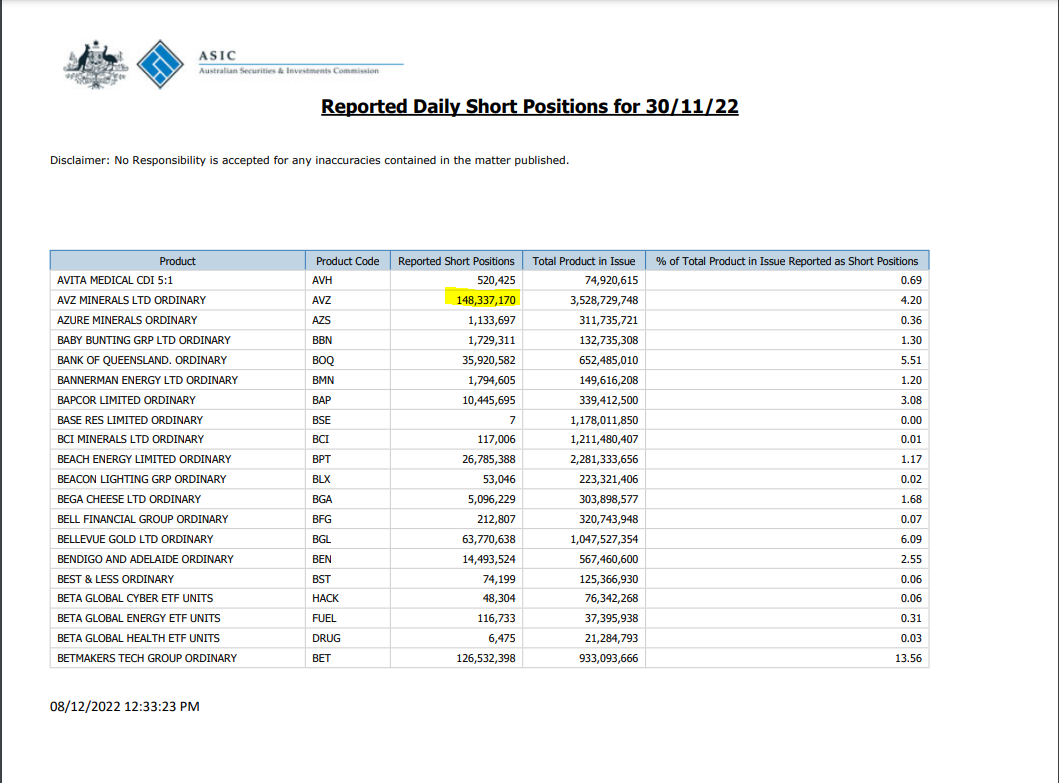
Task: Click the percent of total product header
Action: pyautogui.click(x=787, y=261)
